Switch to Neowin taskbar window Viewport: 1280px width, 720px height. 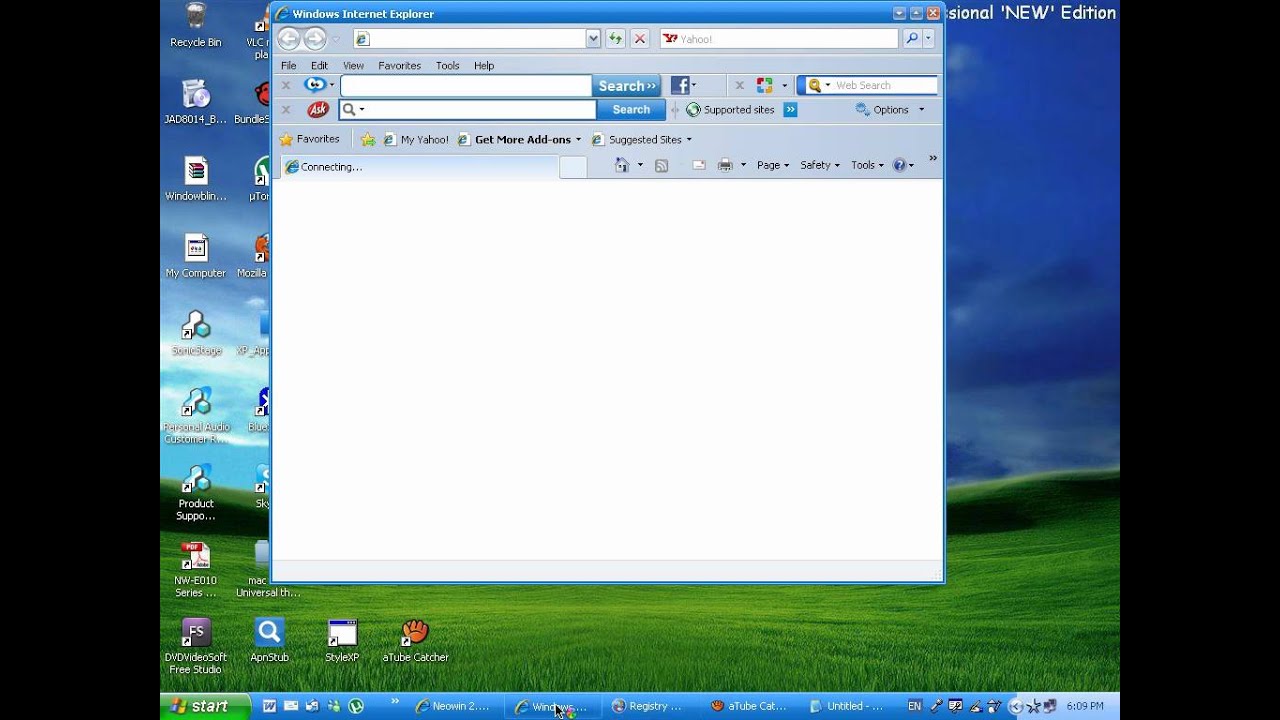coord(453,706)
